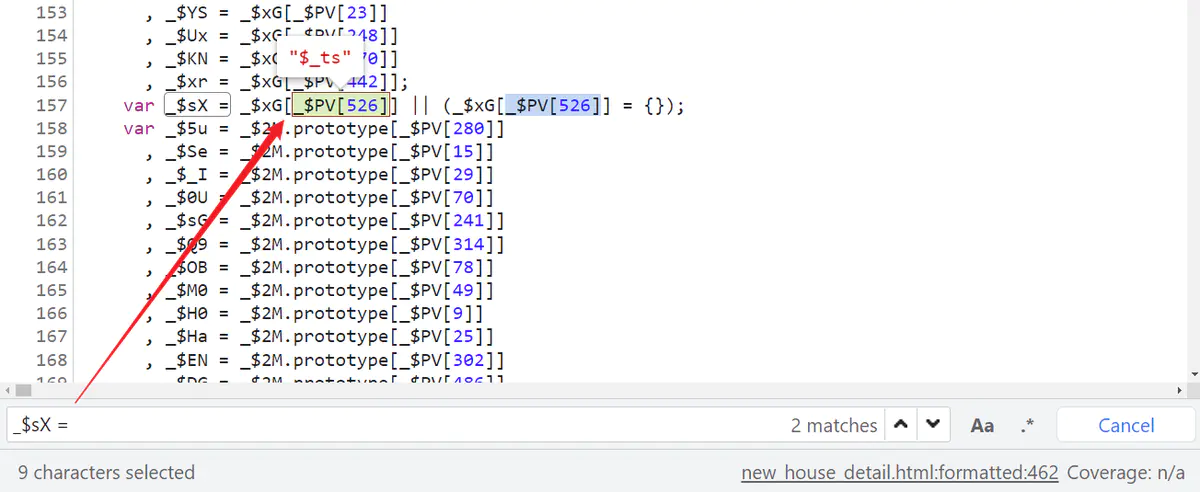The height and width of the screenshot is (492, 1200).
Task: Jump to previous search match arrow
Action: [901, 425]
